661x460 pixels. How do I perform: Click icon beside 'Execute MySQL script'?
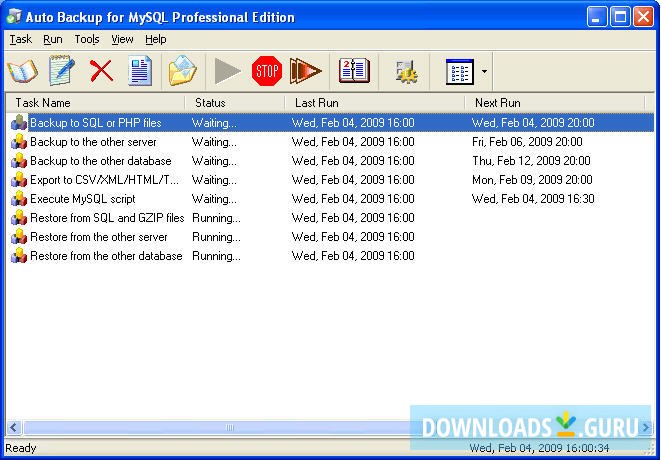click(x=19, y=199)
